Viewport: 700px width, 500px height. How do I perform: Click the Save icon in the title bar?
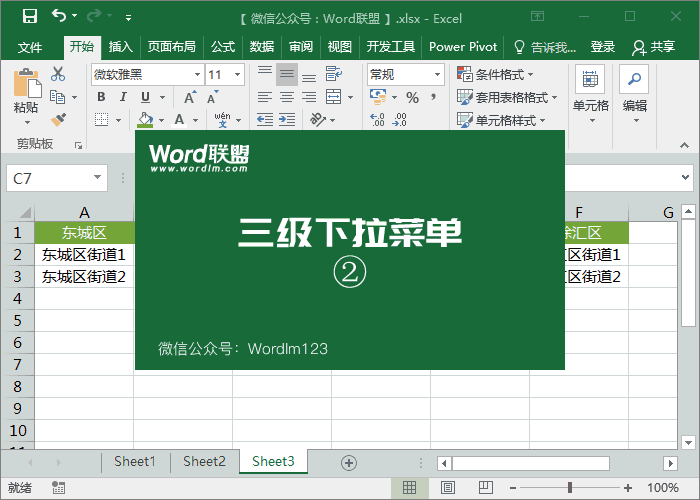[30, 17]
